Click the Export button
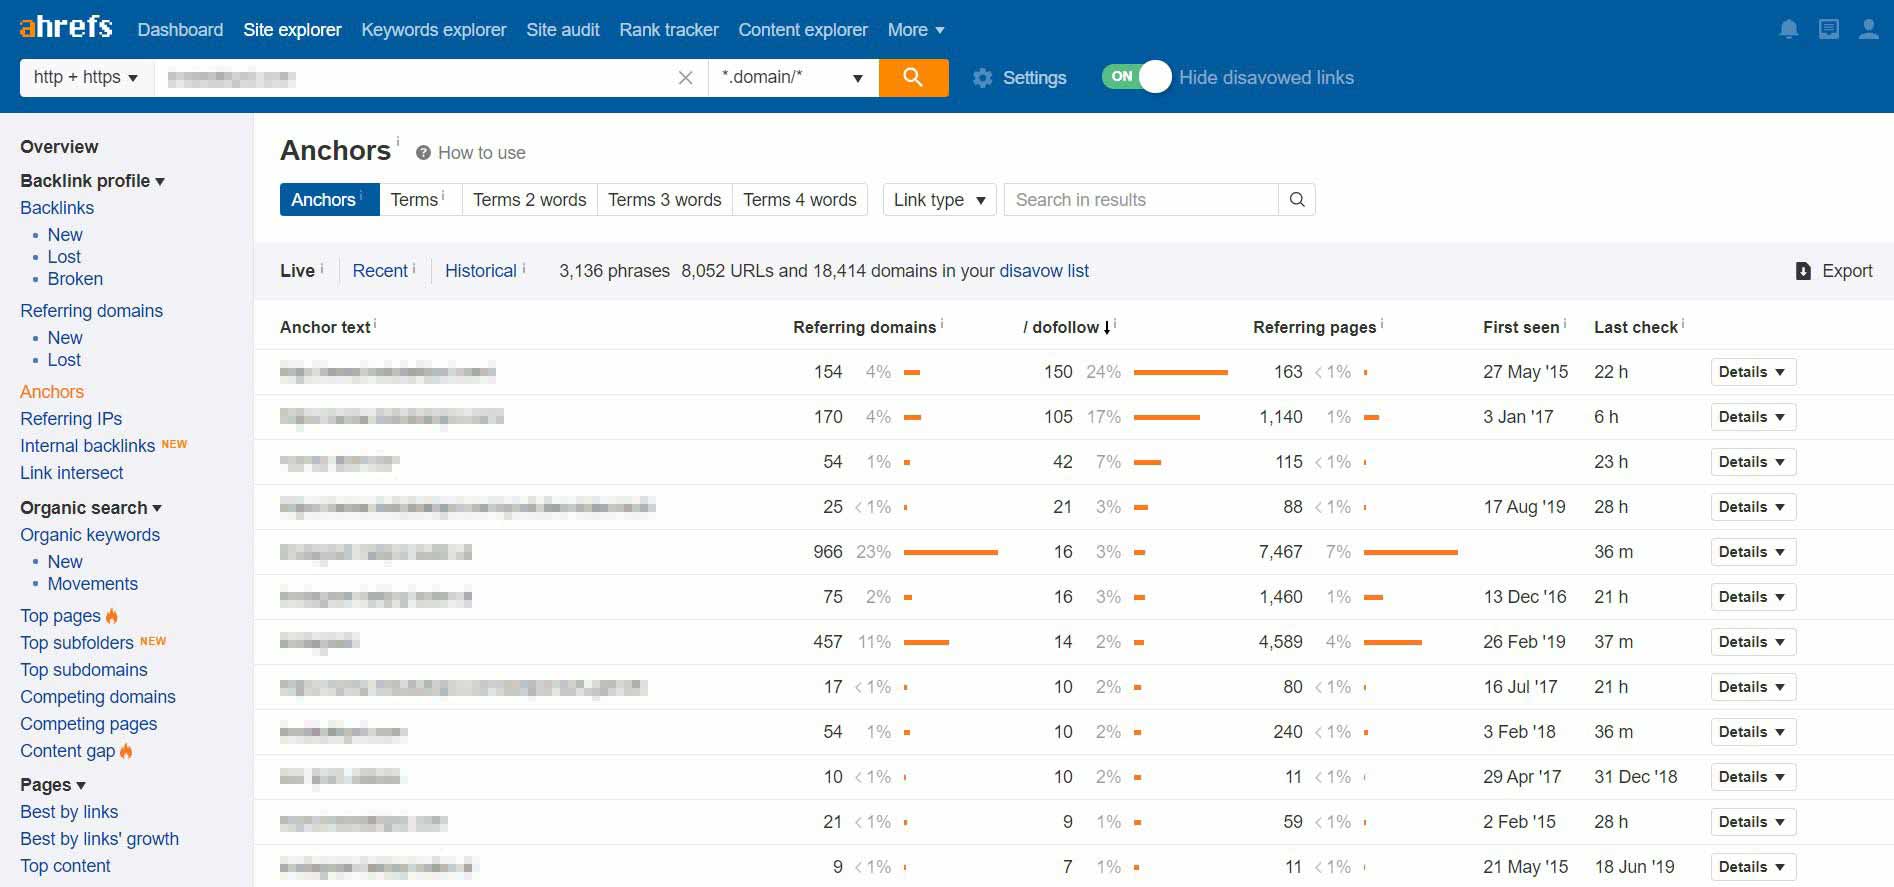The image size is (1894, 887). 1834,271
